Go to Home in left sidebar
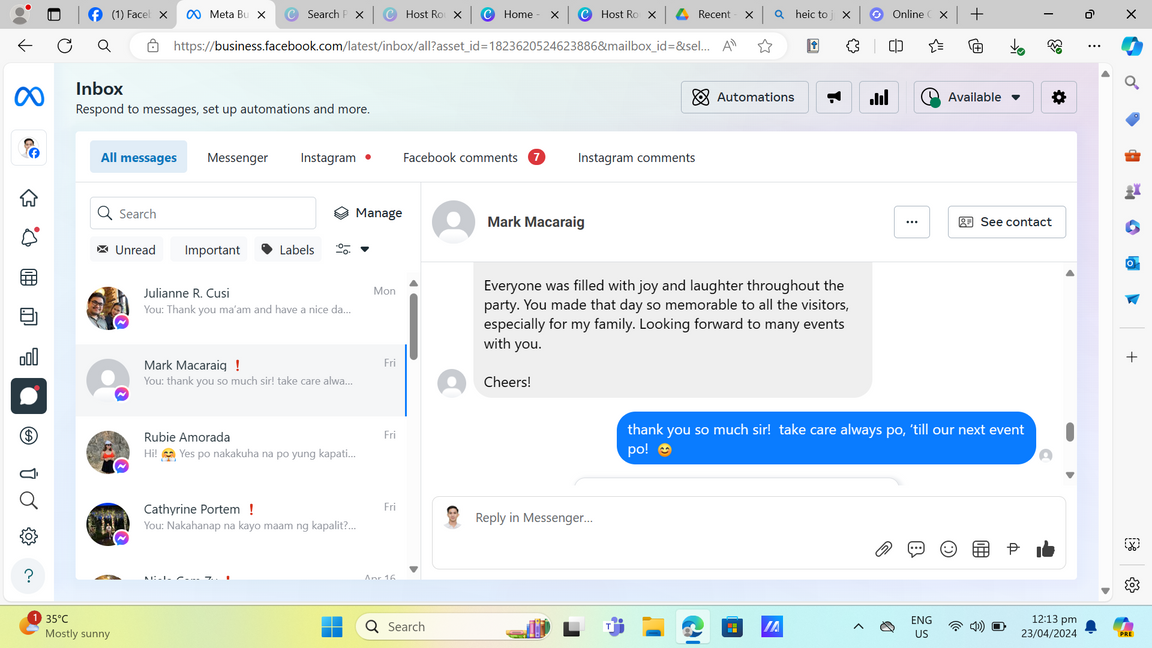1152x648 pixels. tap(29, 198)
